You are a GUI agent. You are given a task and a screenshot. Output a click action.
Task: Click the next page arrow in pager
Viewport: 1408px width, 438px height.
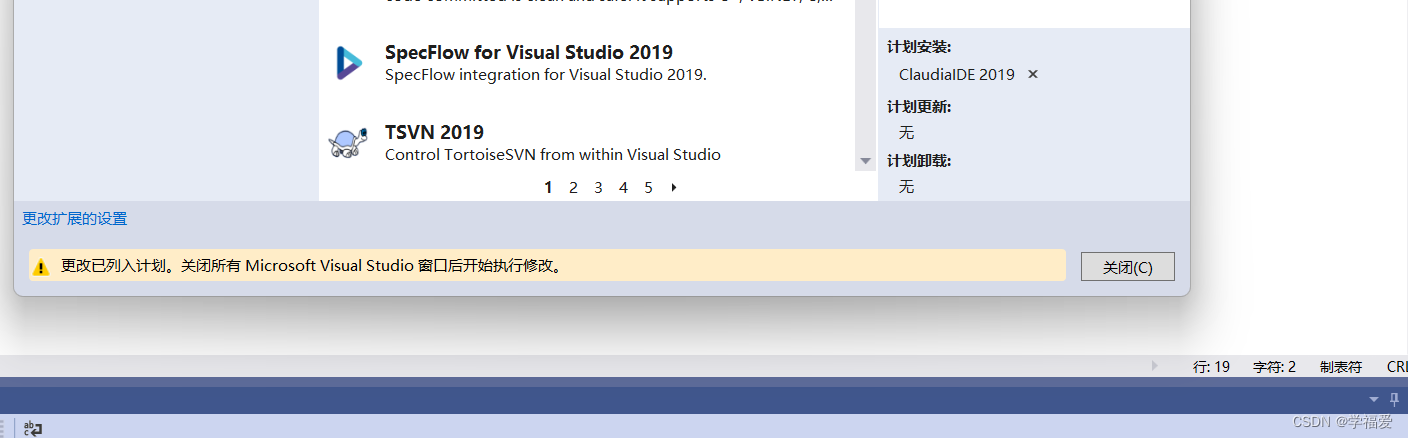coord(674,187)
